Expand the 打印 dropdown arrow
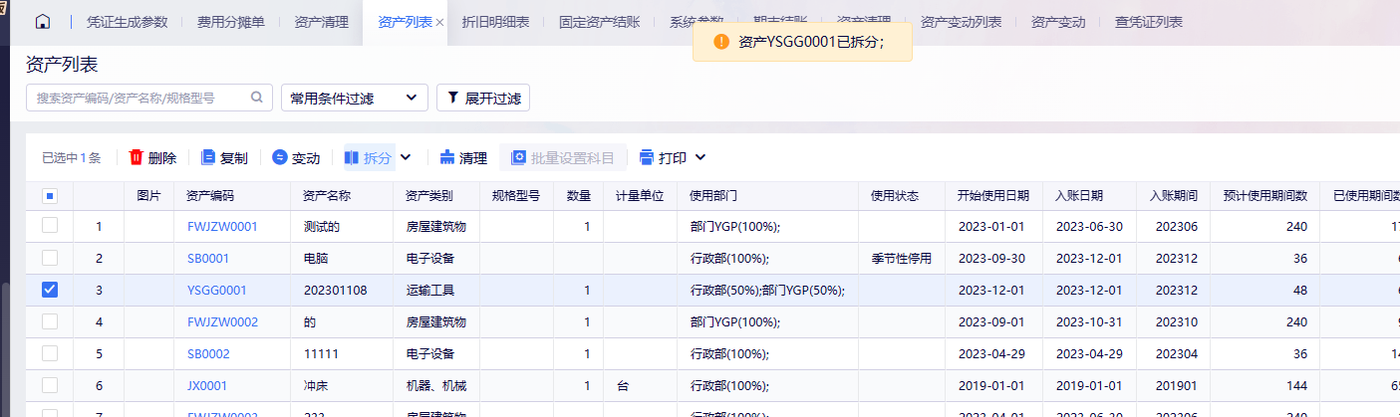Screen dimensions: 1400x417 [x=700, y=157]
